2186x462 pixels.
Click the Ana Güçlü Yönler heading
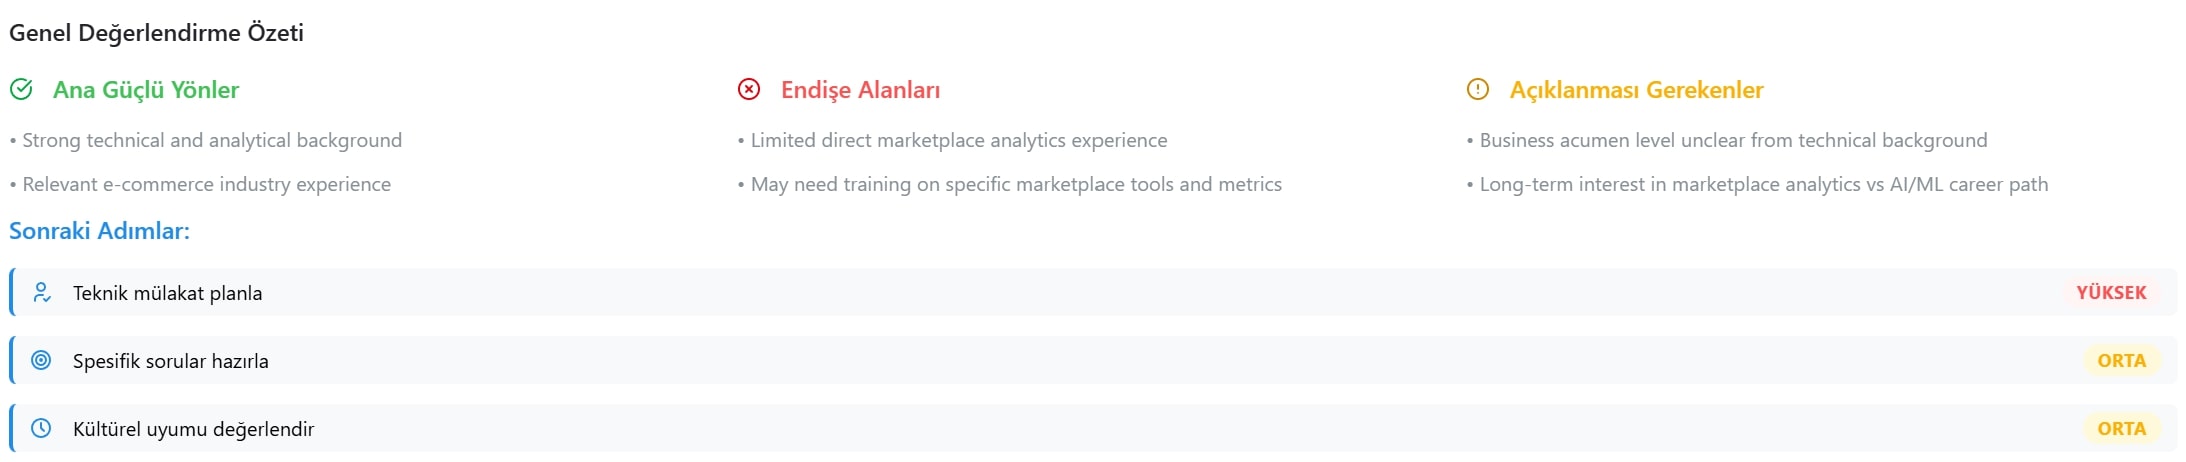[146, 90]
